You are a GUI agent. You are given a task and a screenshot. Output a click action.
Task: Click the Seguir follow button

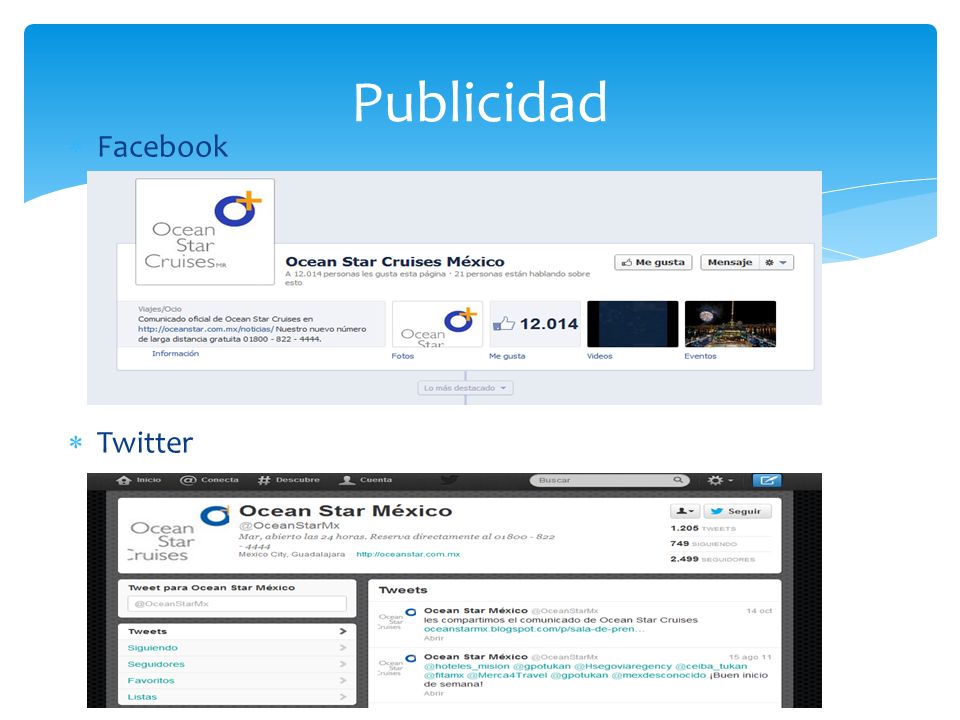coord(737,511)
